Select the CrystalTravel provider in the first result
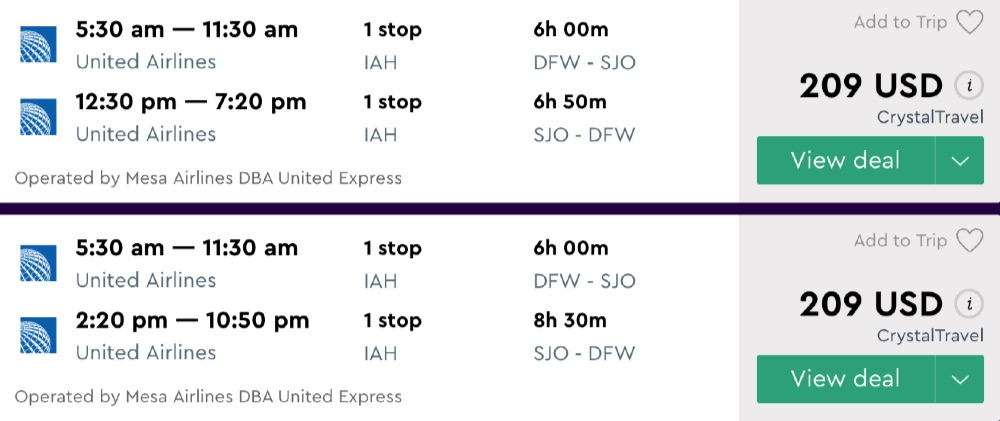 [930, 118]
